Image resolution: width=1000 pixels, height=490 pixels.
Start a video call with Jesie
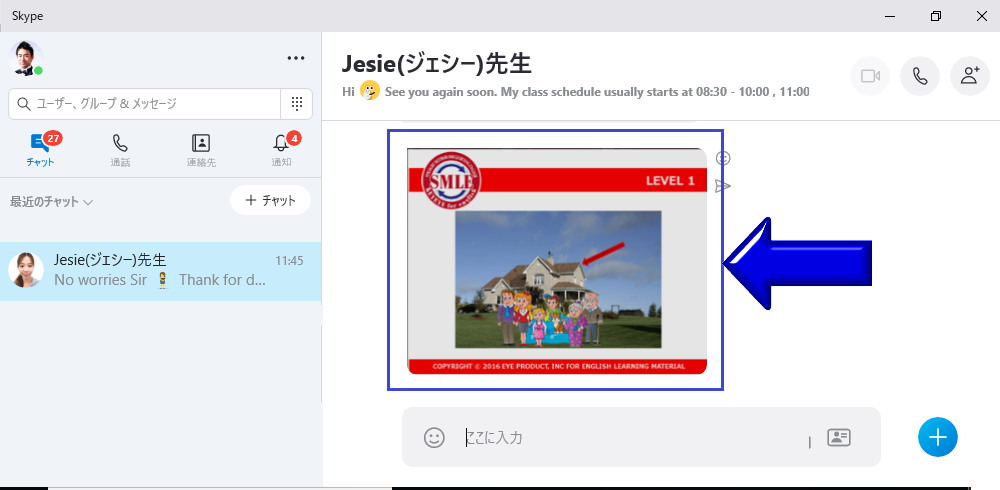(870, 77)
